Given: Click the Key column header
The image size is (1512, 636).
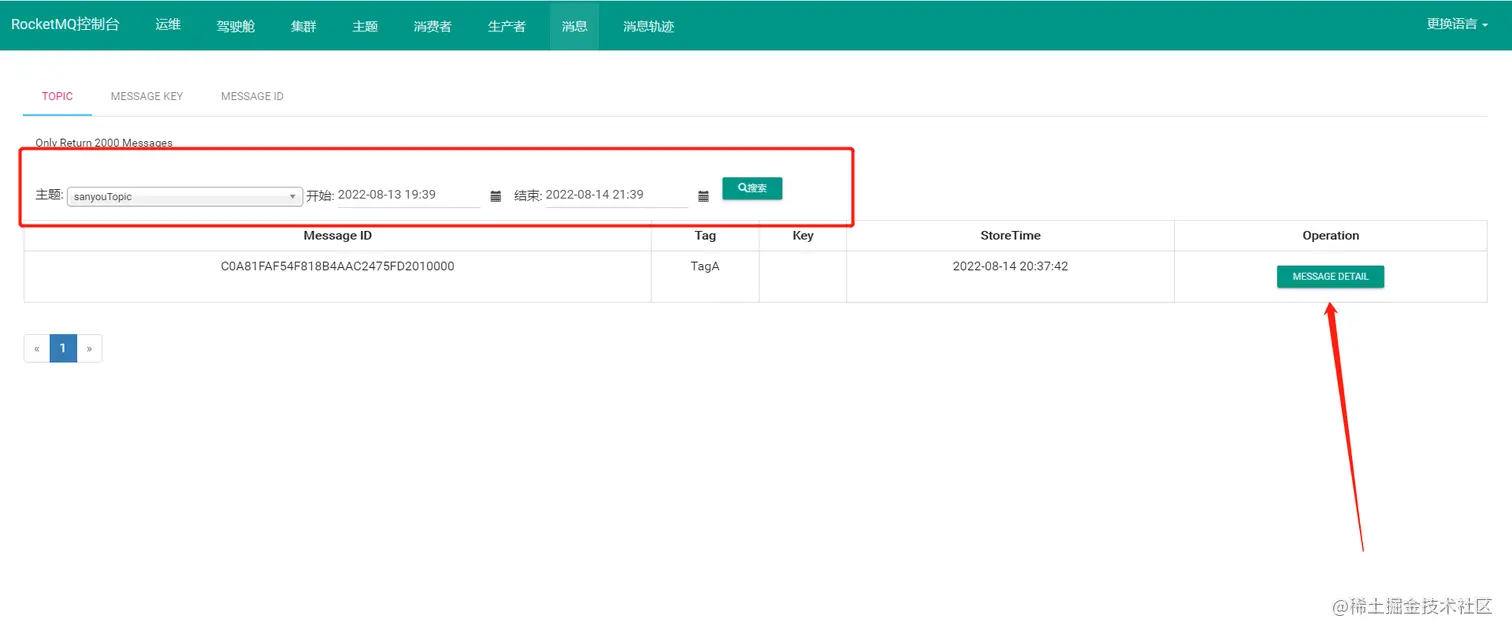Looking at the screenshot, I should click(x=803, y=236).
